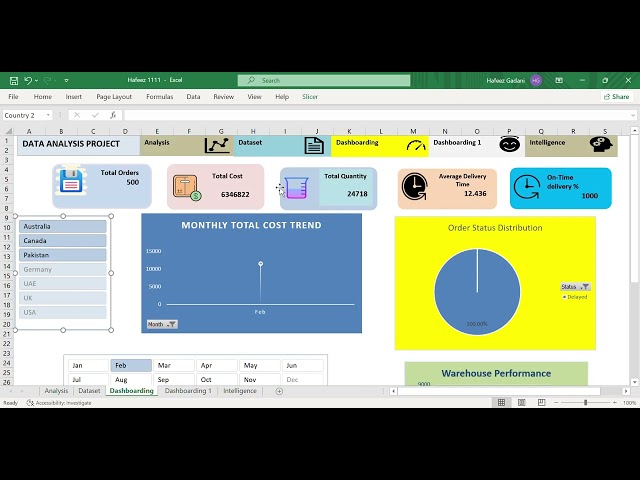This screenshot has height=480, width=640.
Task: Click the Dashboarding 1 navigation button
Action: (477, 146)
